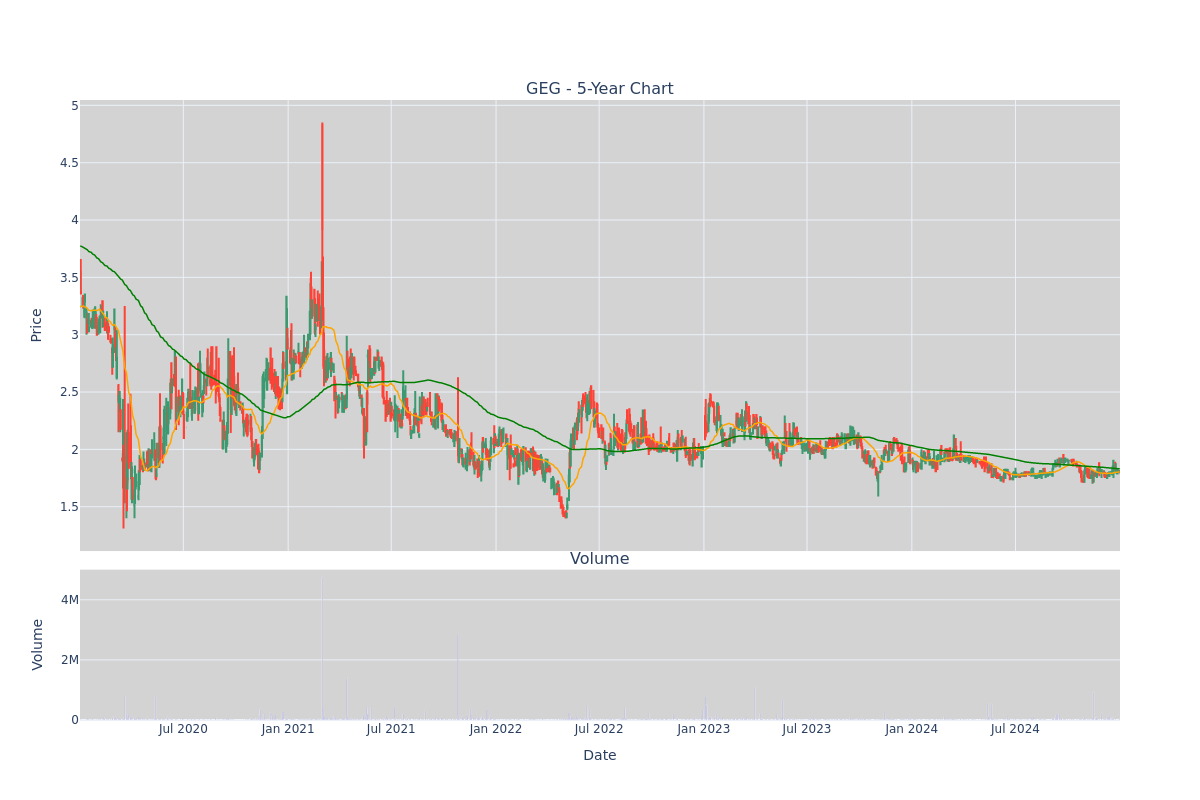Click the price tick label '4.5'
This screenshot has height=800, width=1200.
[x=68, y=163]
